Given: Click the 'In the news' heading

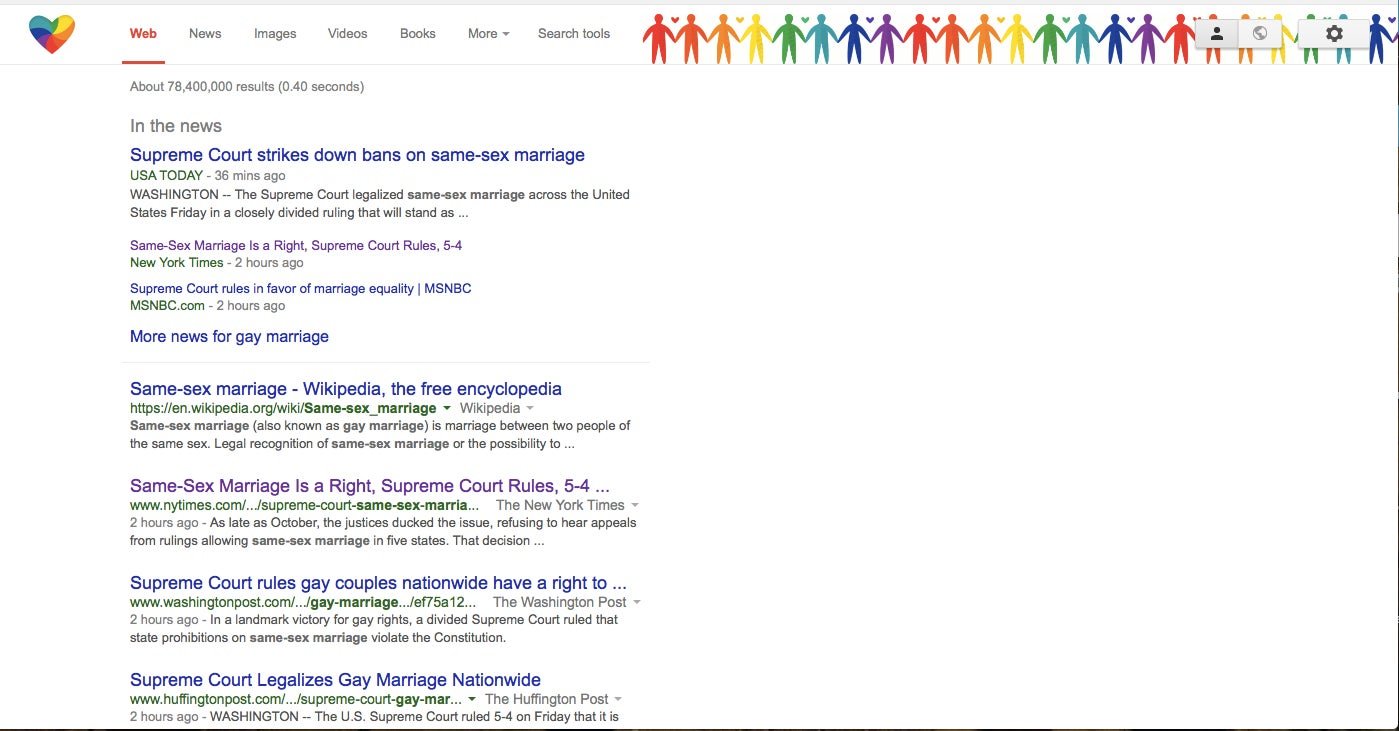Looking at the screenshot, I should [176, 126].
